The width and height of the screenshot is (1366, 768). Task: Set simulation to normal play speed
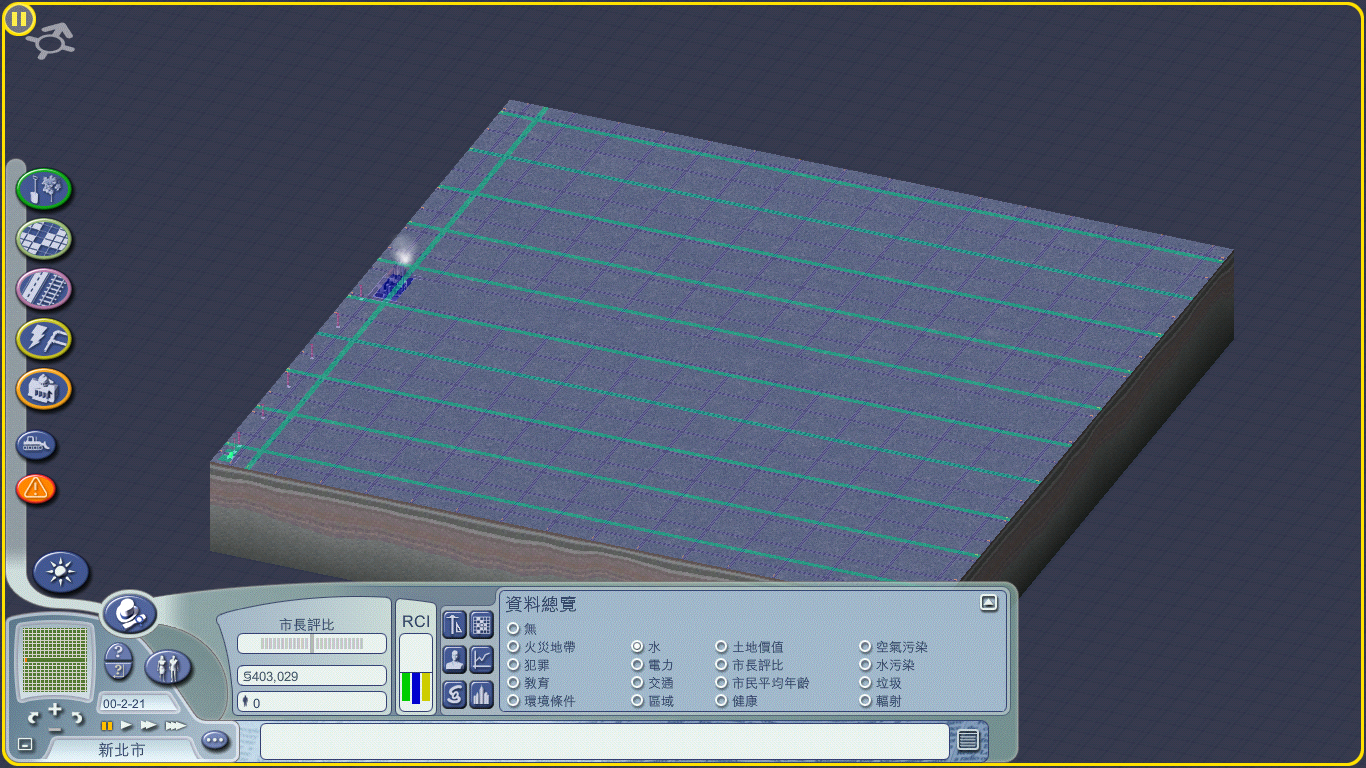tap(127, 726)
